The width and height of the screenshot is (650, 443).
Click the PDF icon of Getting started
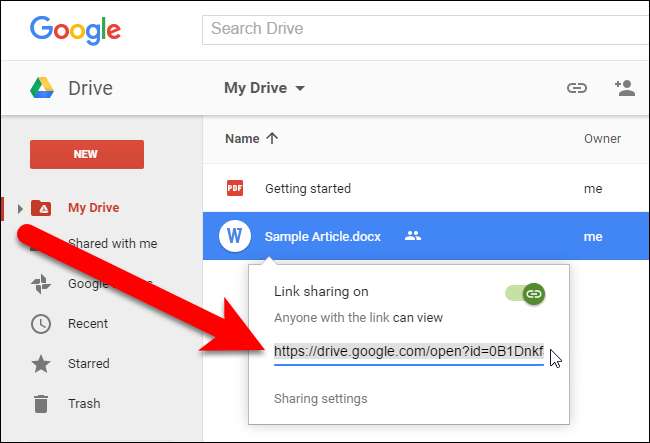click(235, 188)
